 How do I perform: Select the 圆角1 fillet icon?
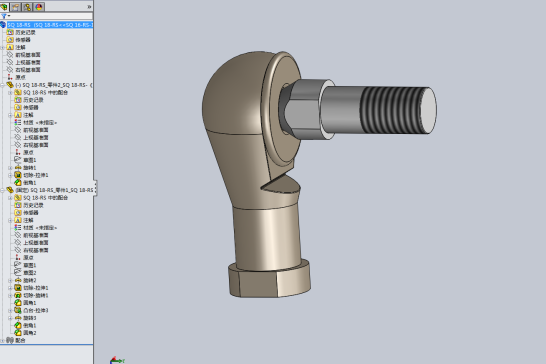(18, 303)
